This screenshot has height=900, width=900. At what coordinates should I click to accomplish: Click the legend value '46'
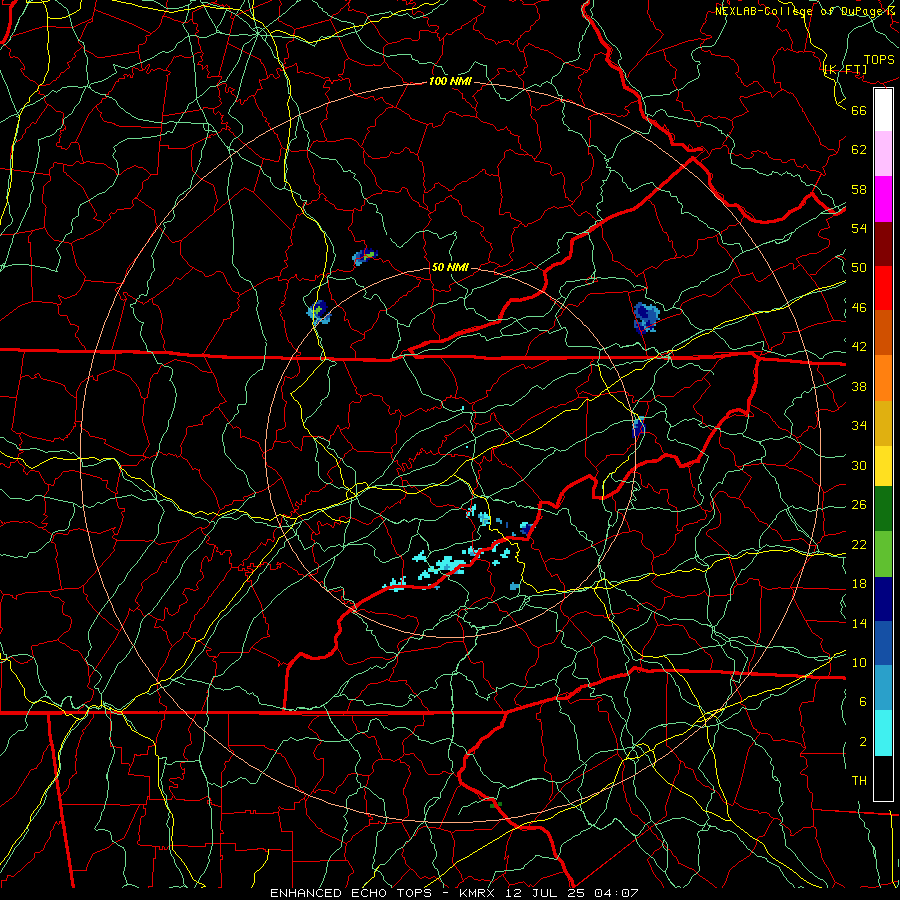(x=859, y=308)
